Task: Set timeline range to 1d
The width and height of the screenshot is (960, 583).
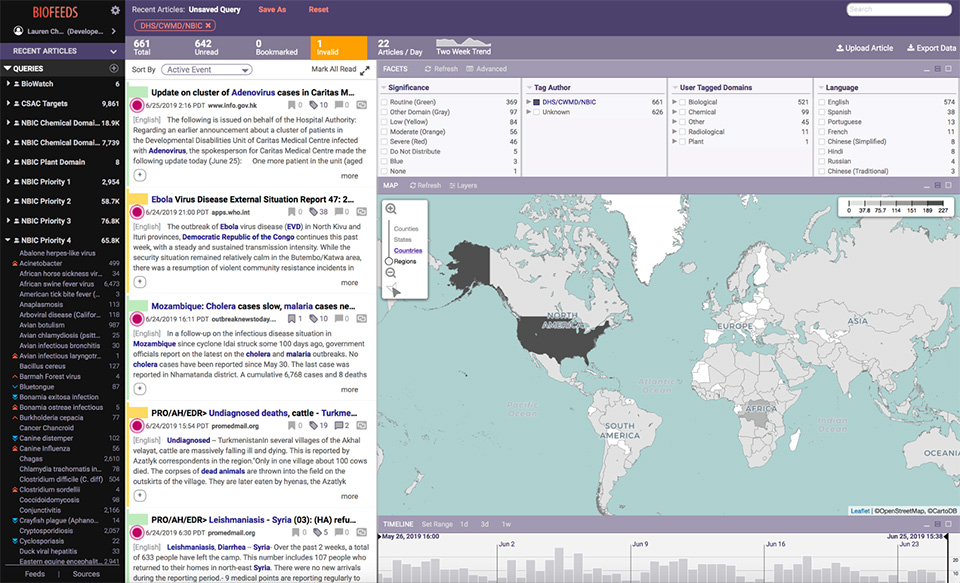Action: tap(464, 524)
